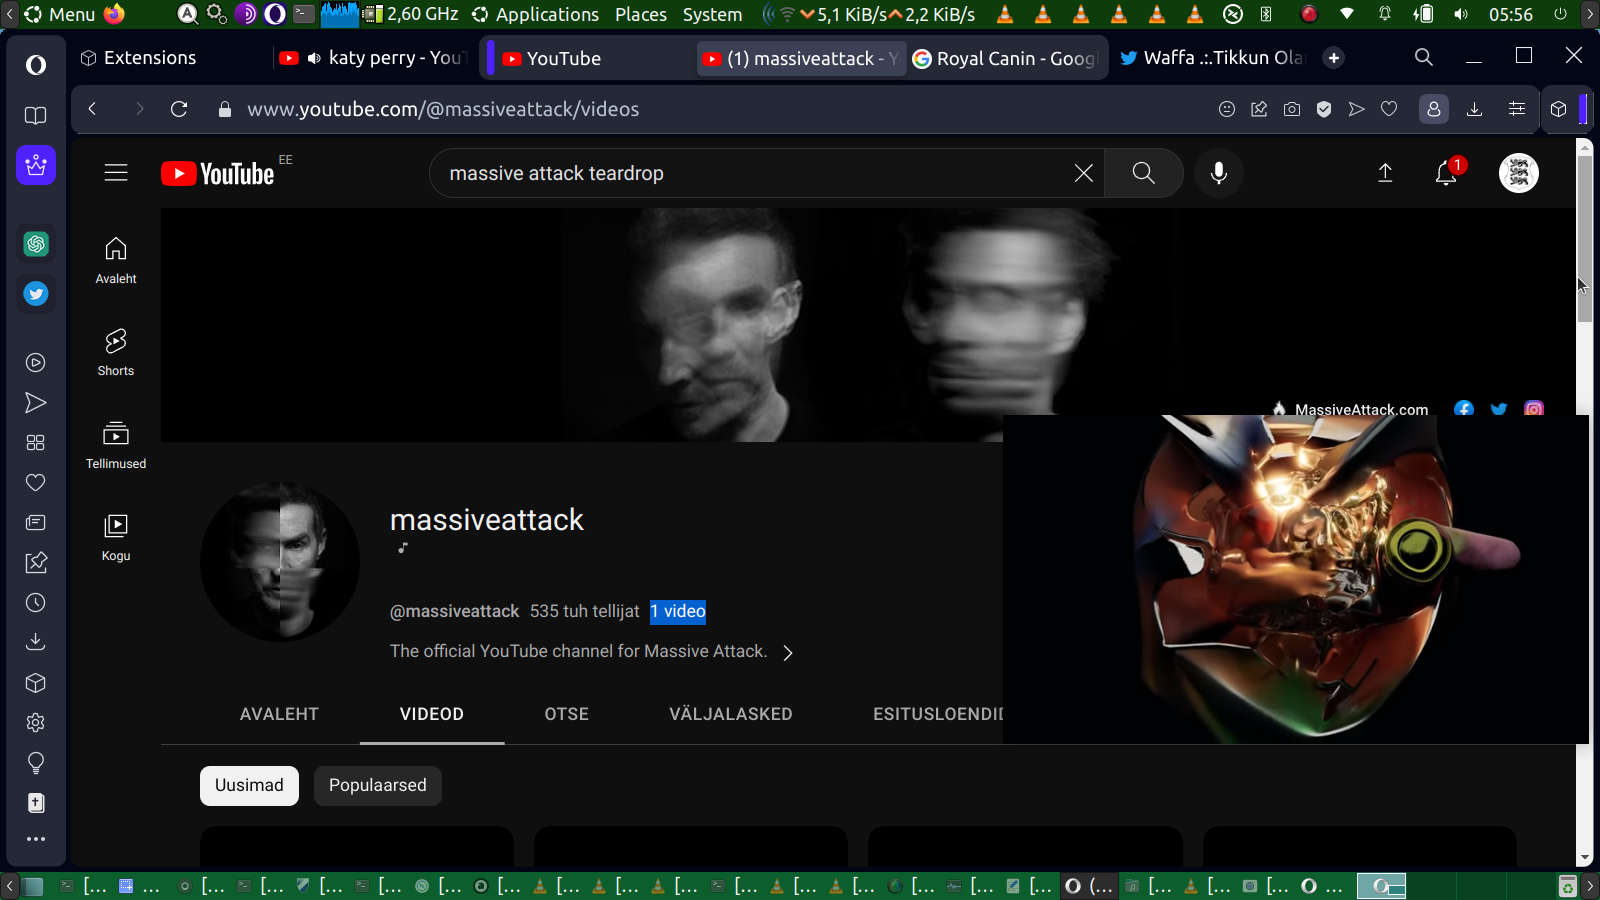Open channel AVALEHT tab
Image resolution: width=1600 pixels, height=900 pixels.
pos(279,714)
